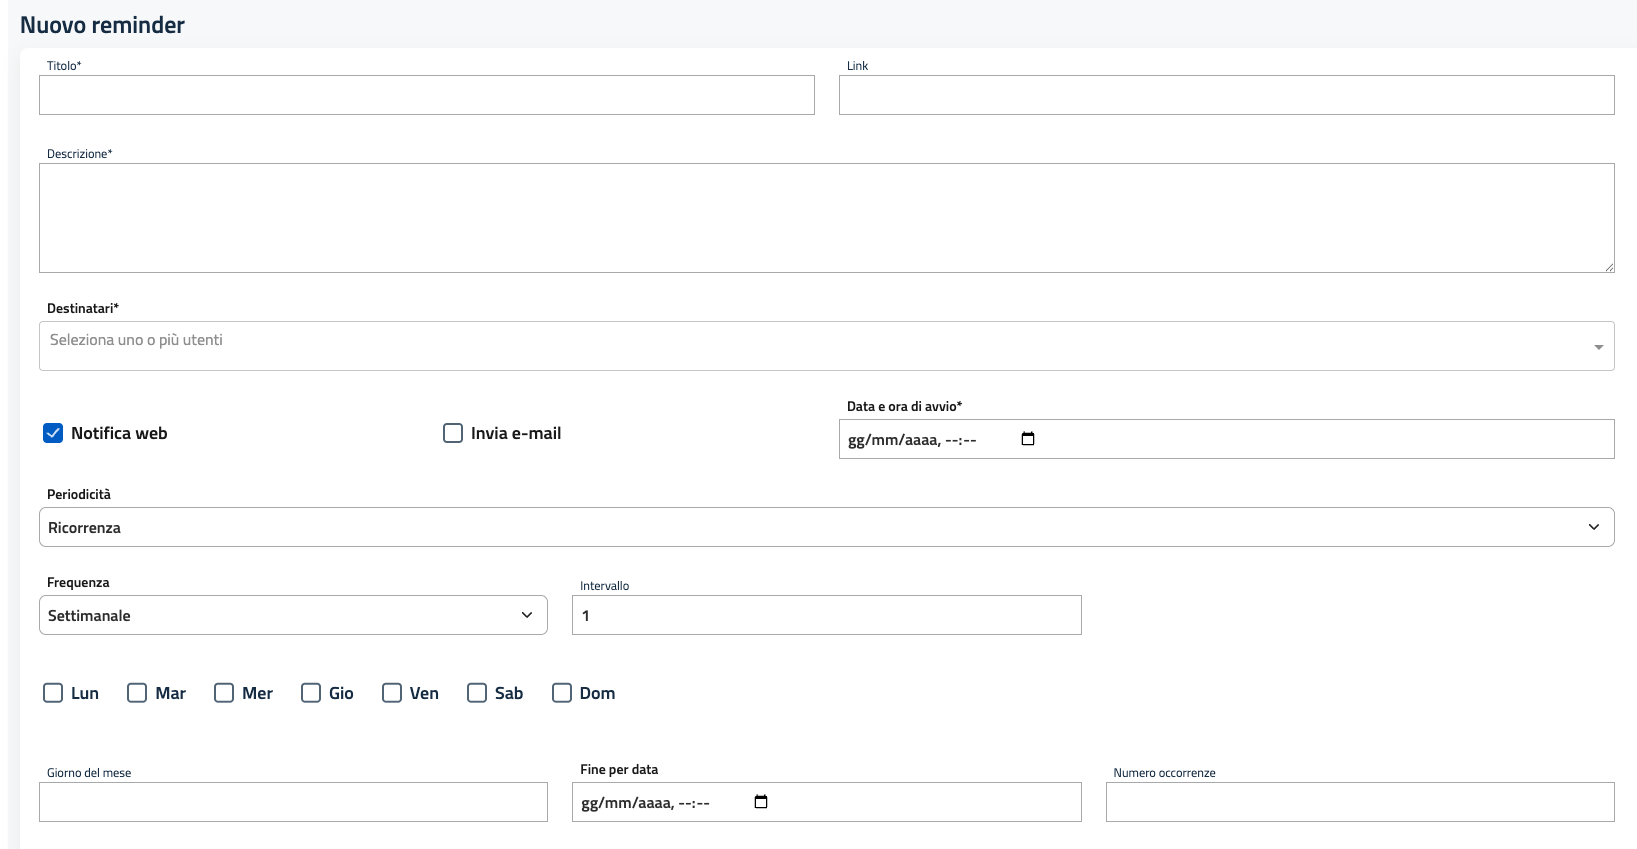Uncheck the Notifica web checkbox
1637x849 pixels.
(x=53, y=433)
